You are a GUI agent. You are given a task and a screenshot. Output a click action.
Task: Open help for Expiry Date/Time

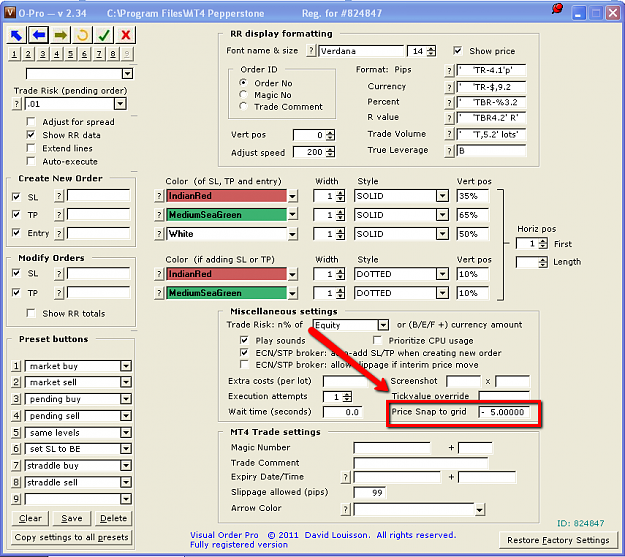(346, 477)
